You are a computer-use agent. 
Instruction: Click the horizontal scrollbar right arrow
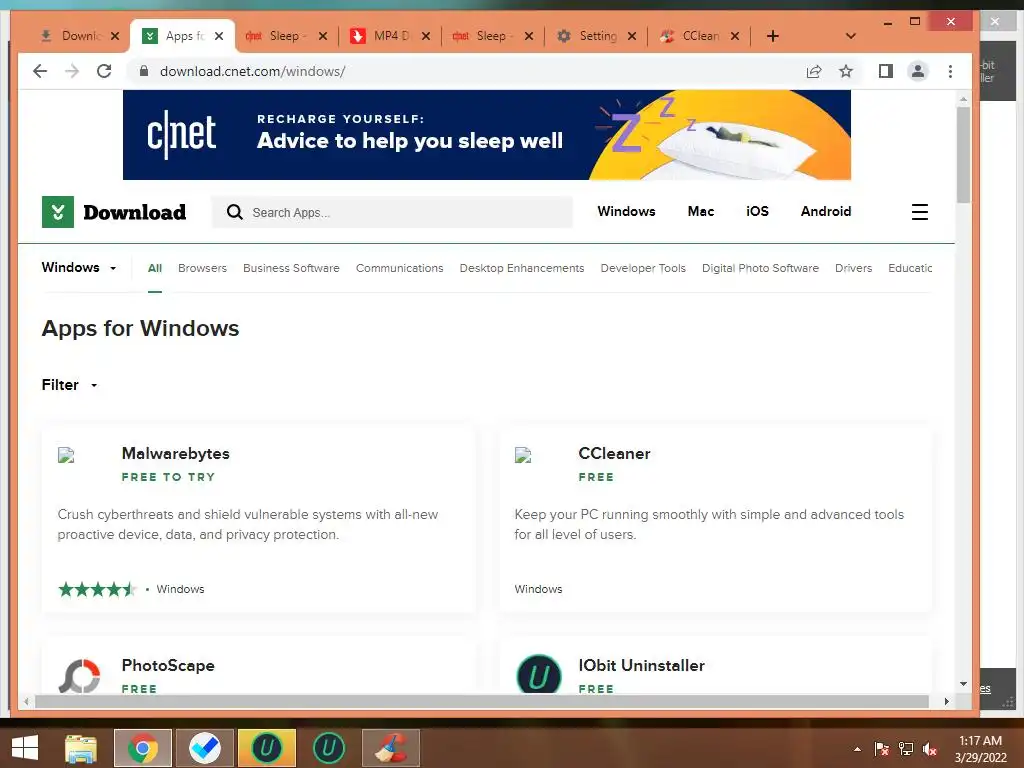(x=946, y=701)
